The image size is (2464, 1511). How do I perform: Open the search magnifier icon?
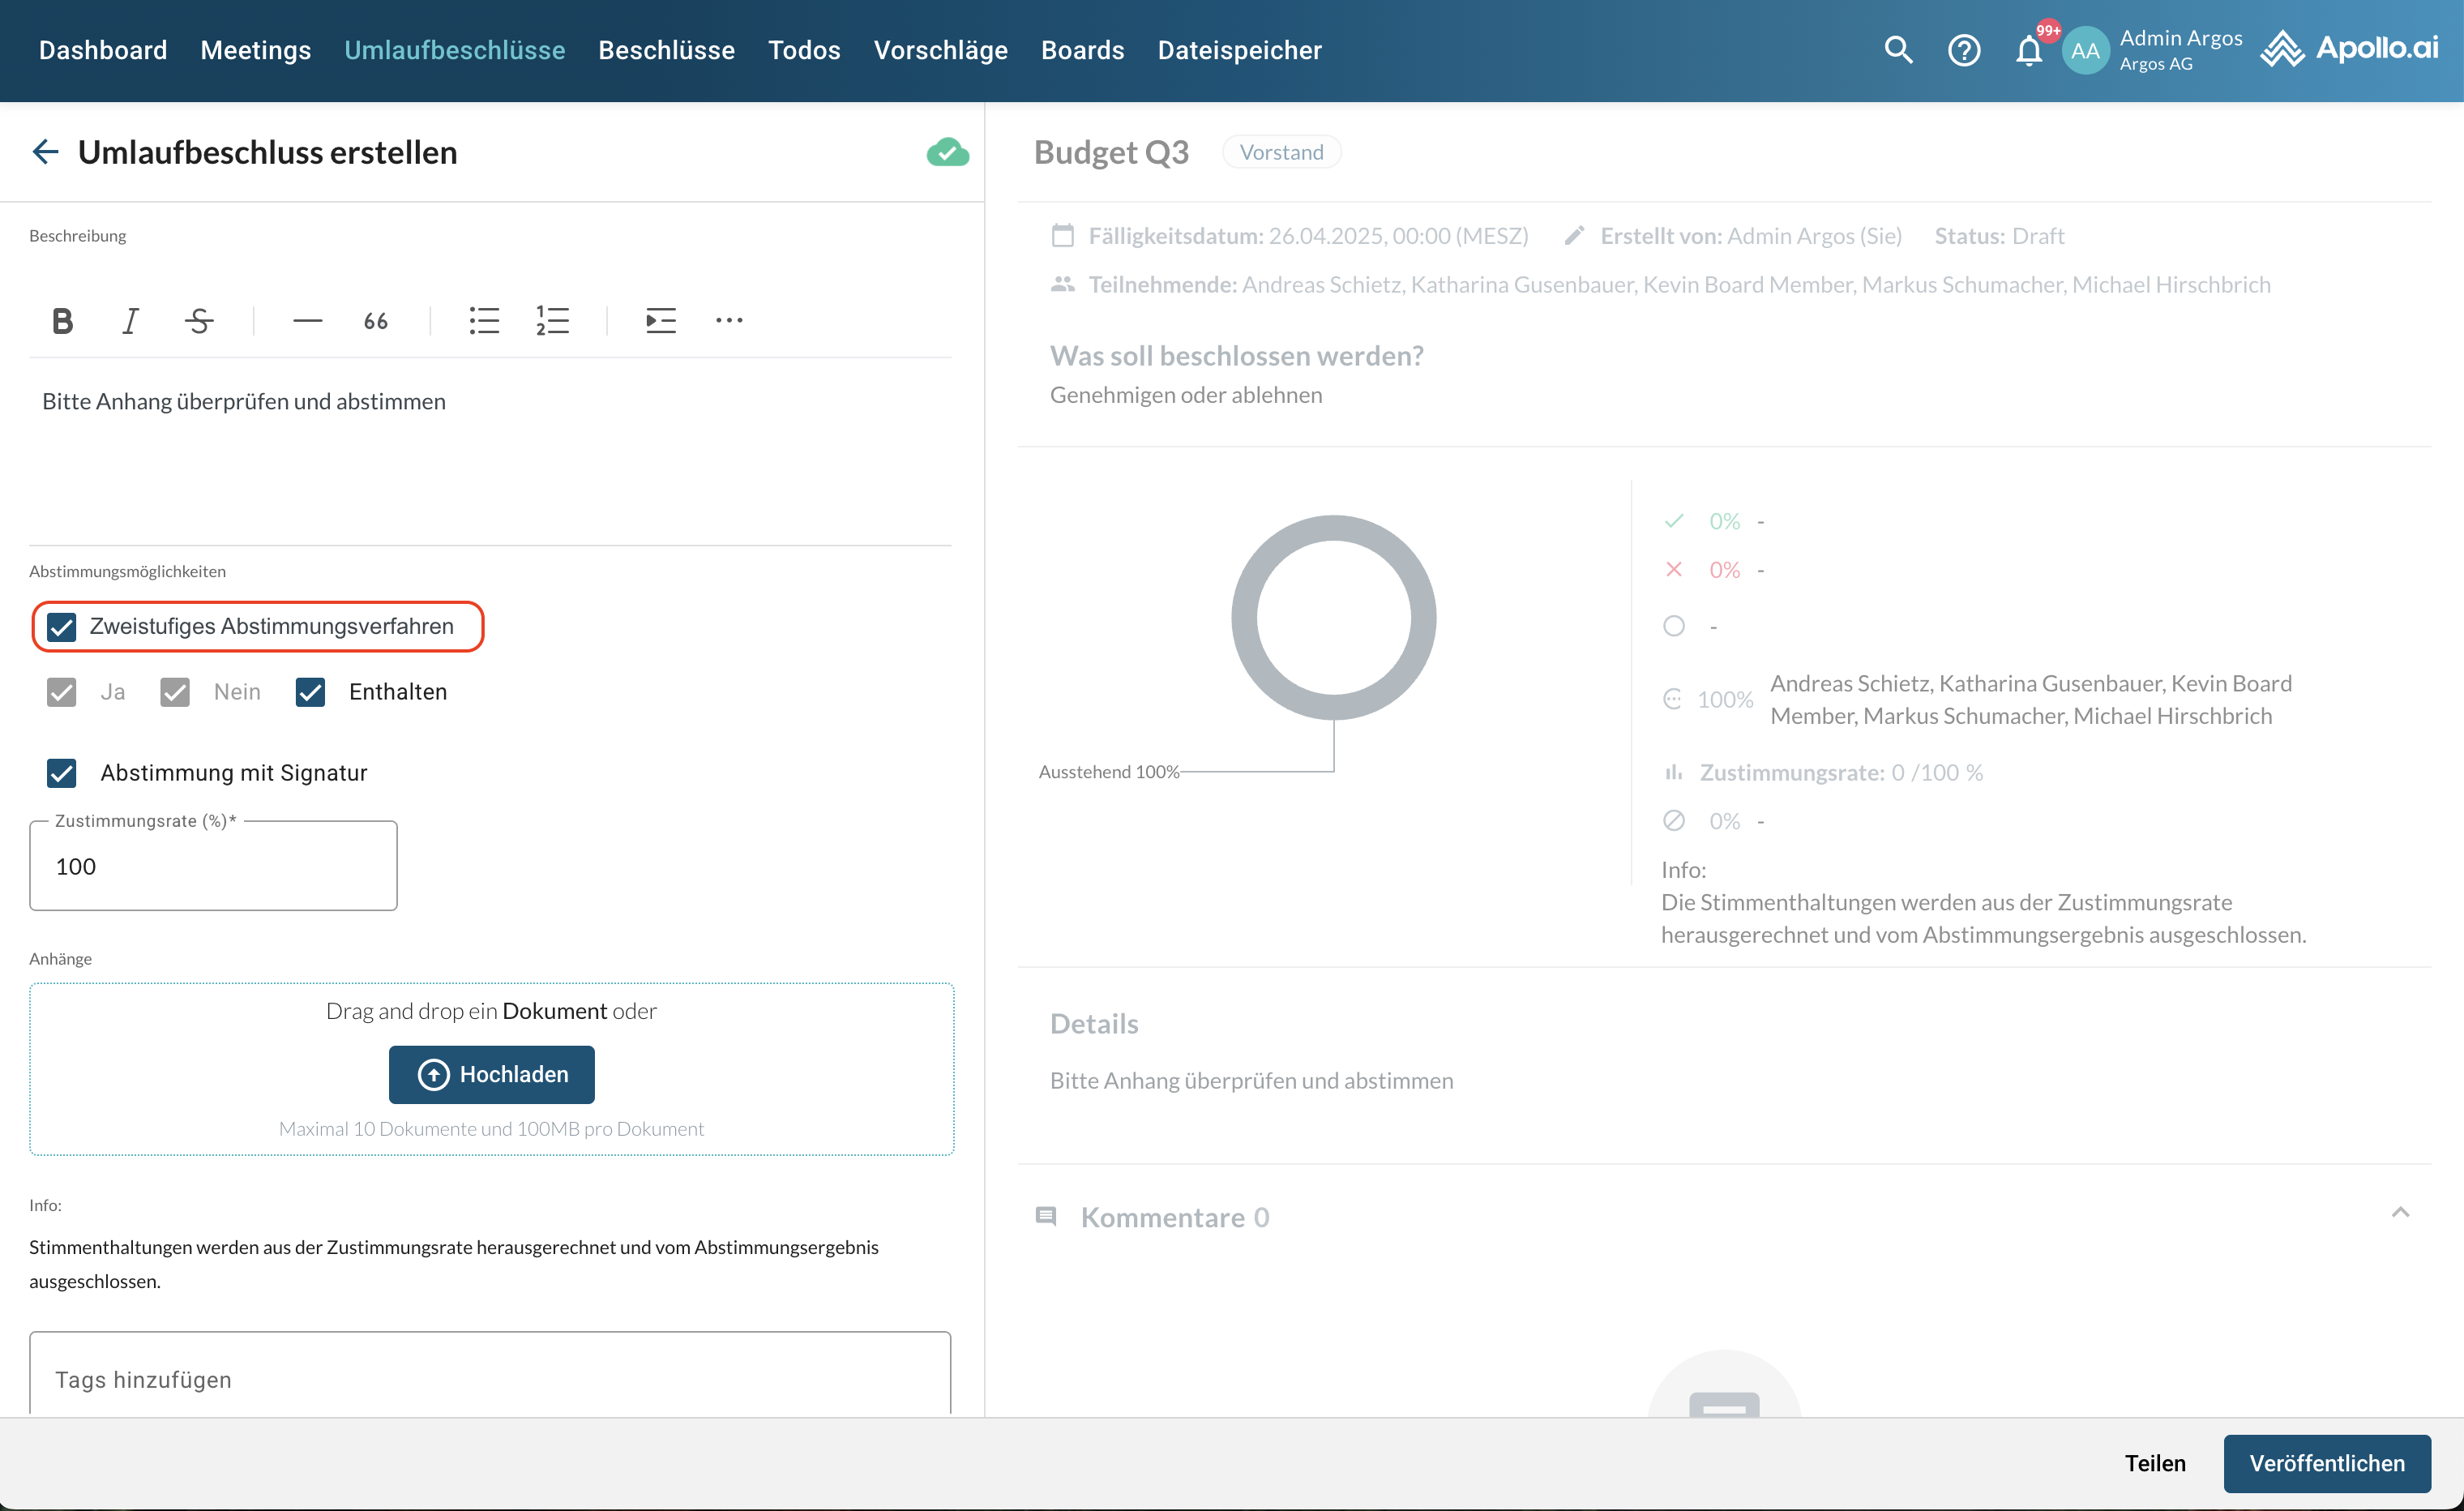pyautogui.click(x=1898, y=50)
